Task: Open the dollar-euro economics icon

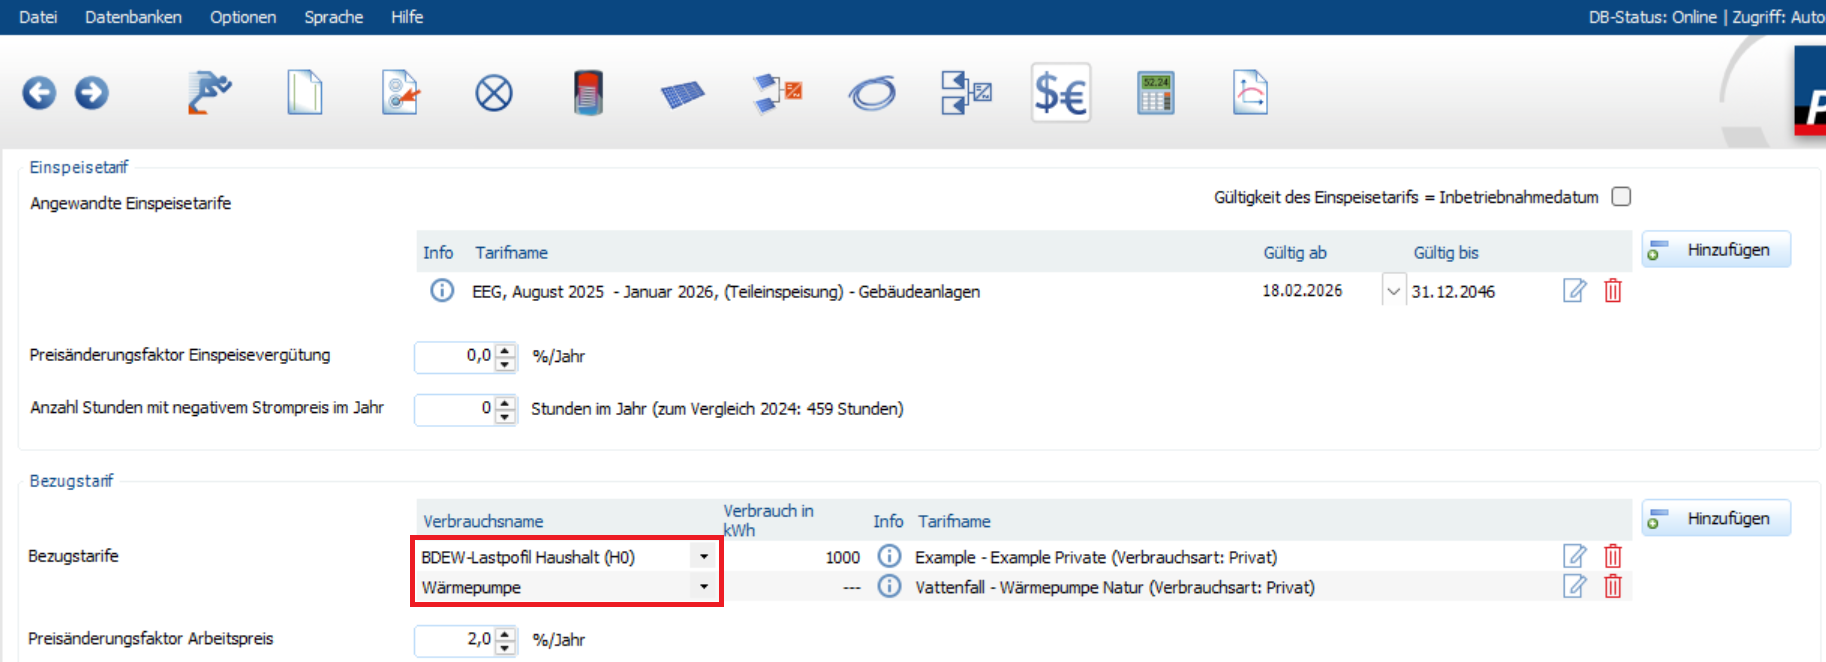Action: [x=1060, y=94]
